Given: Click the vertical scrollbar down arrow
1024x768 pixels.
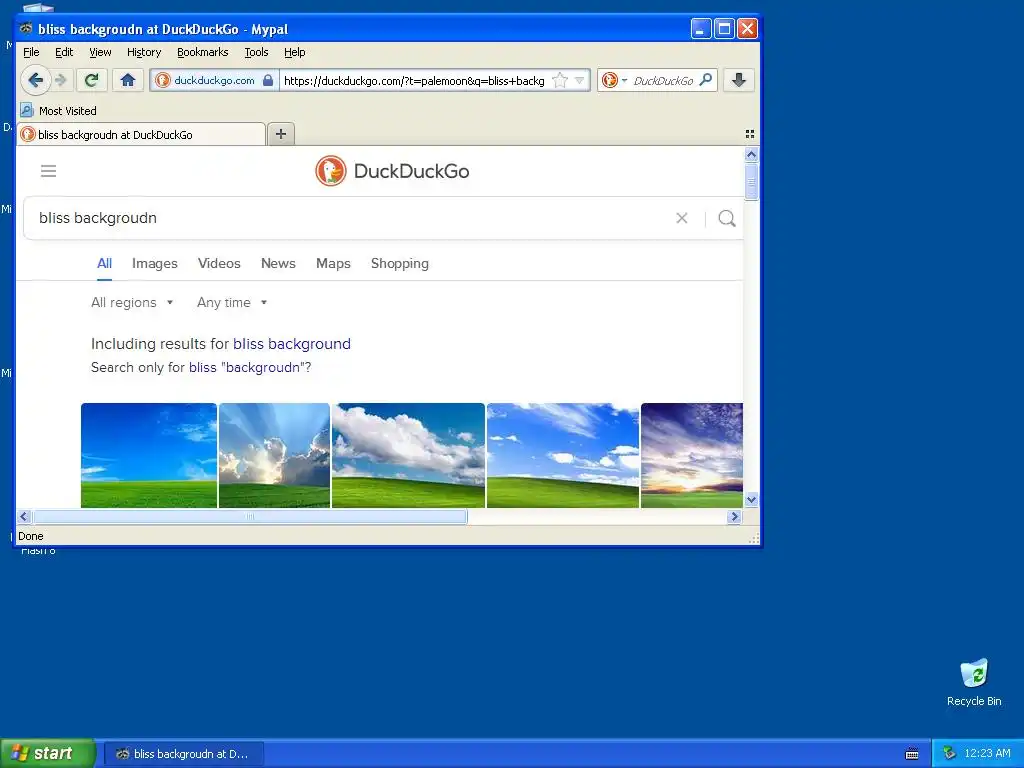Looking at the screenshot, I should (751, 500).
